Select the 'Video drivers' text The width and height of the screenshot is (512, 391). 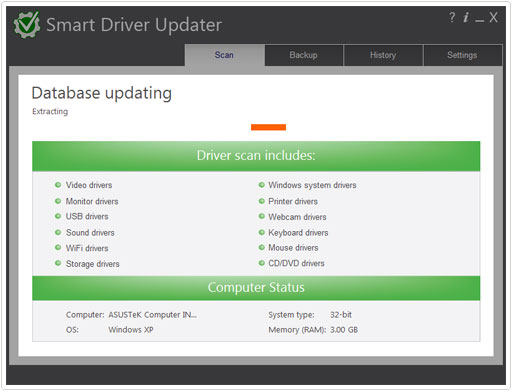(89, 185)
